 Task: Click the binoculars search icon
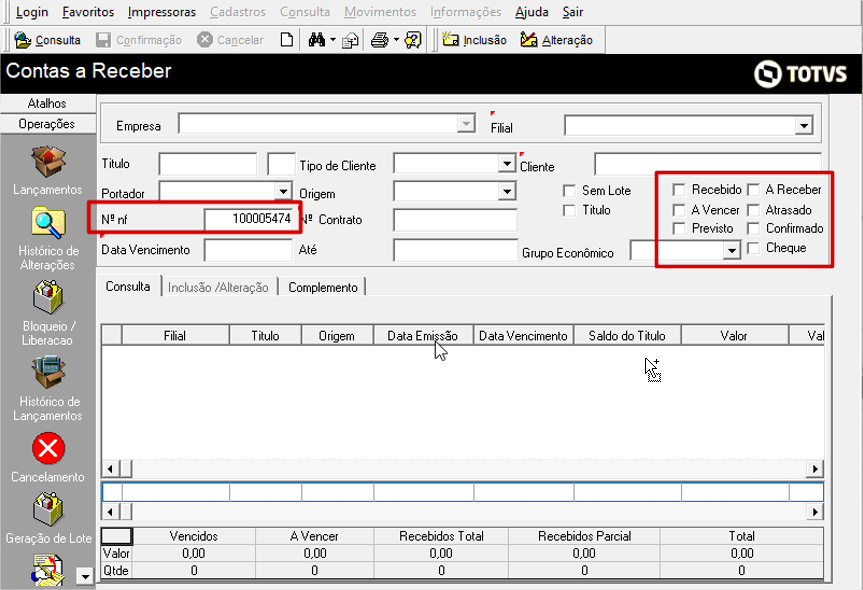click(316, 40)
